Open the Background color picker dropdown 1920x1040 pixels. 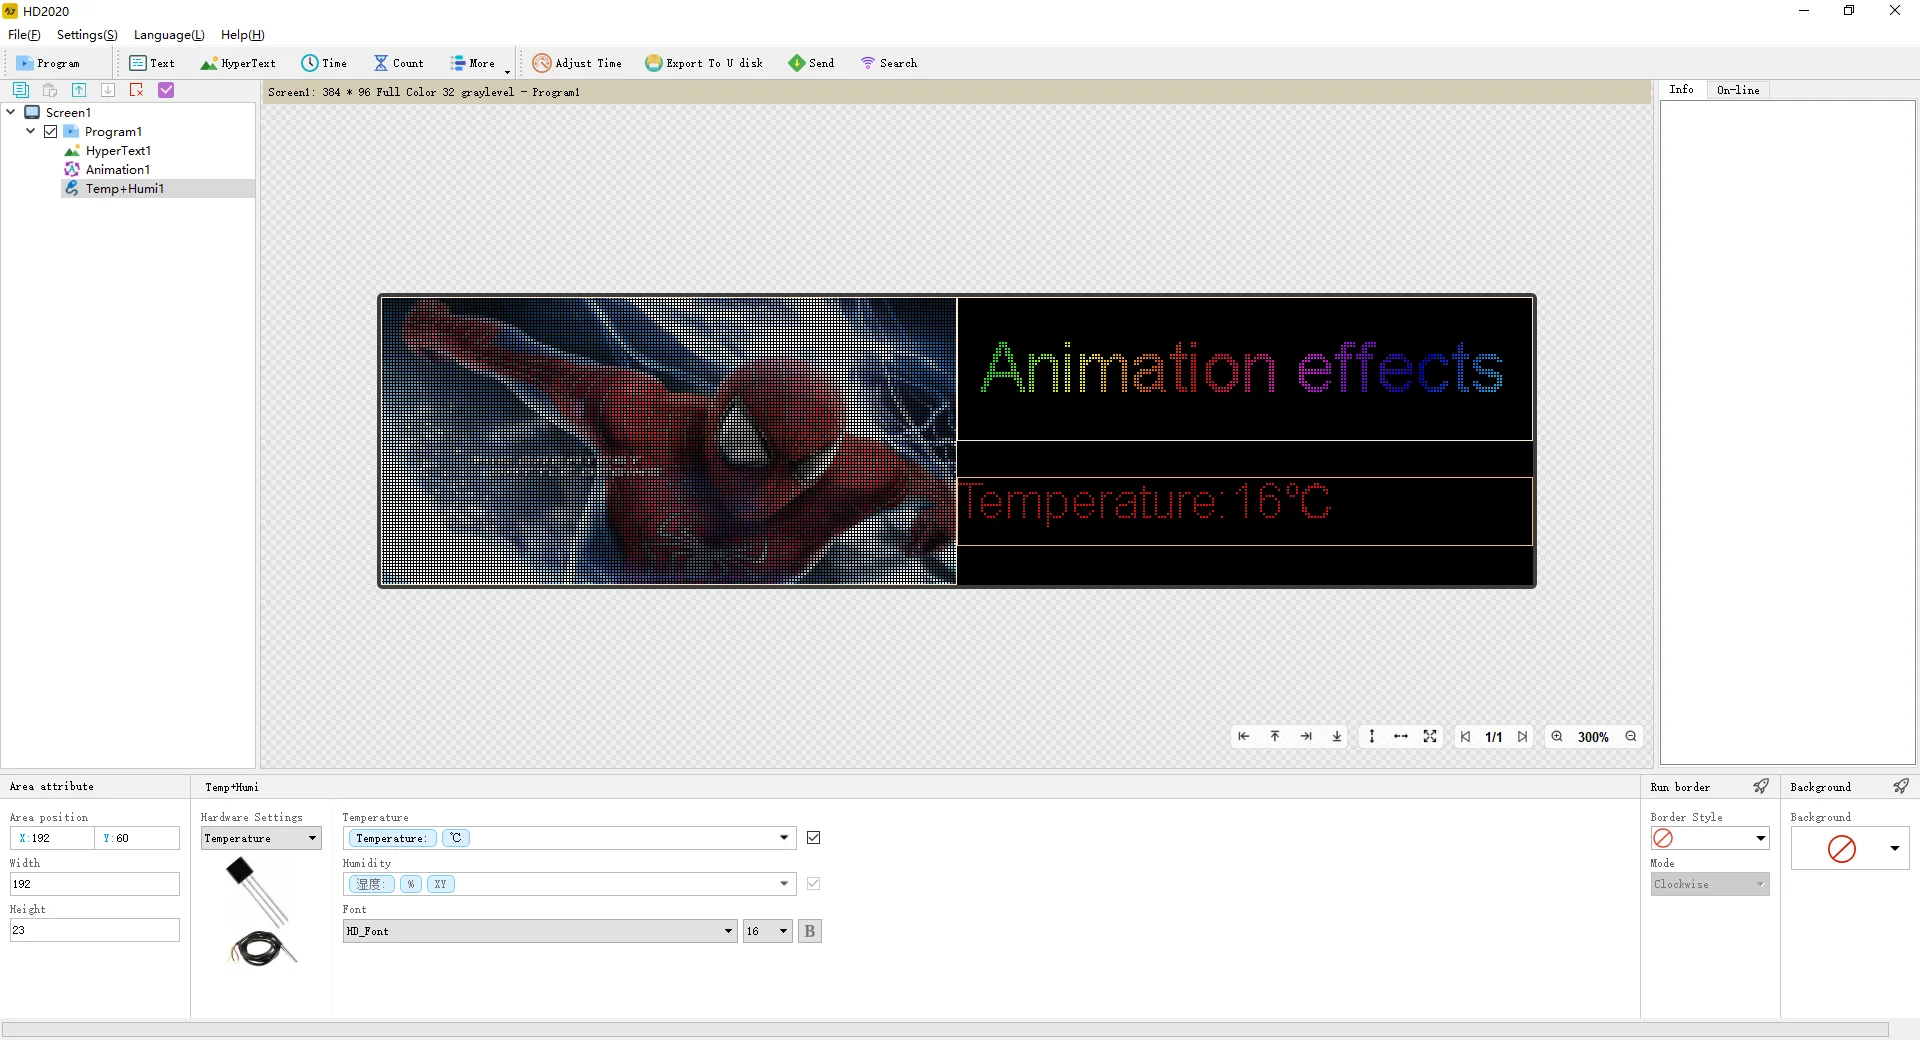click(x=1894, y=848)
